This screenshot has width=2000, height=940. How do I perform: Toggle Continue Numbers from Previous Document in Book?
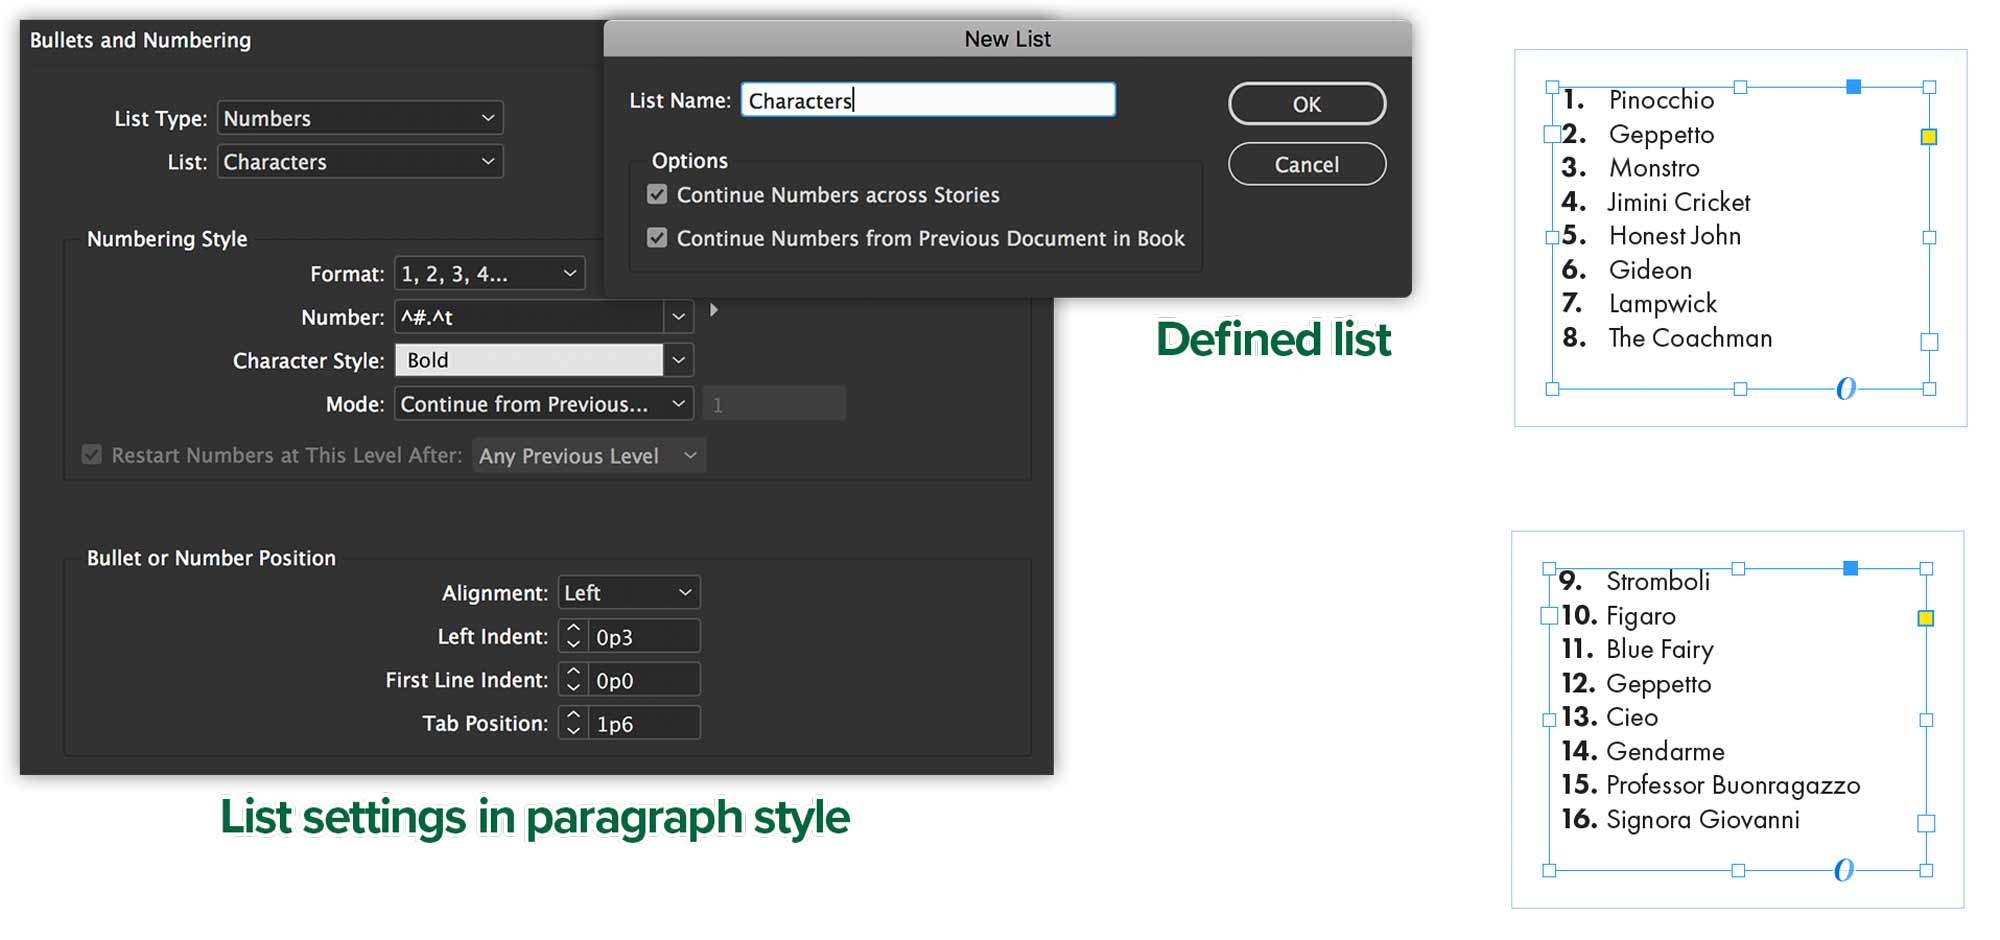pos(657,238)
